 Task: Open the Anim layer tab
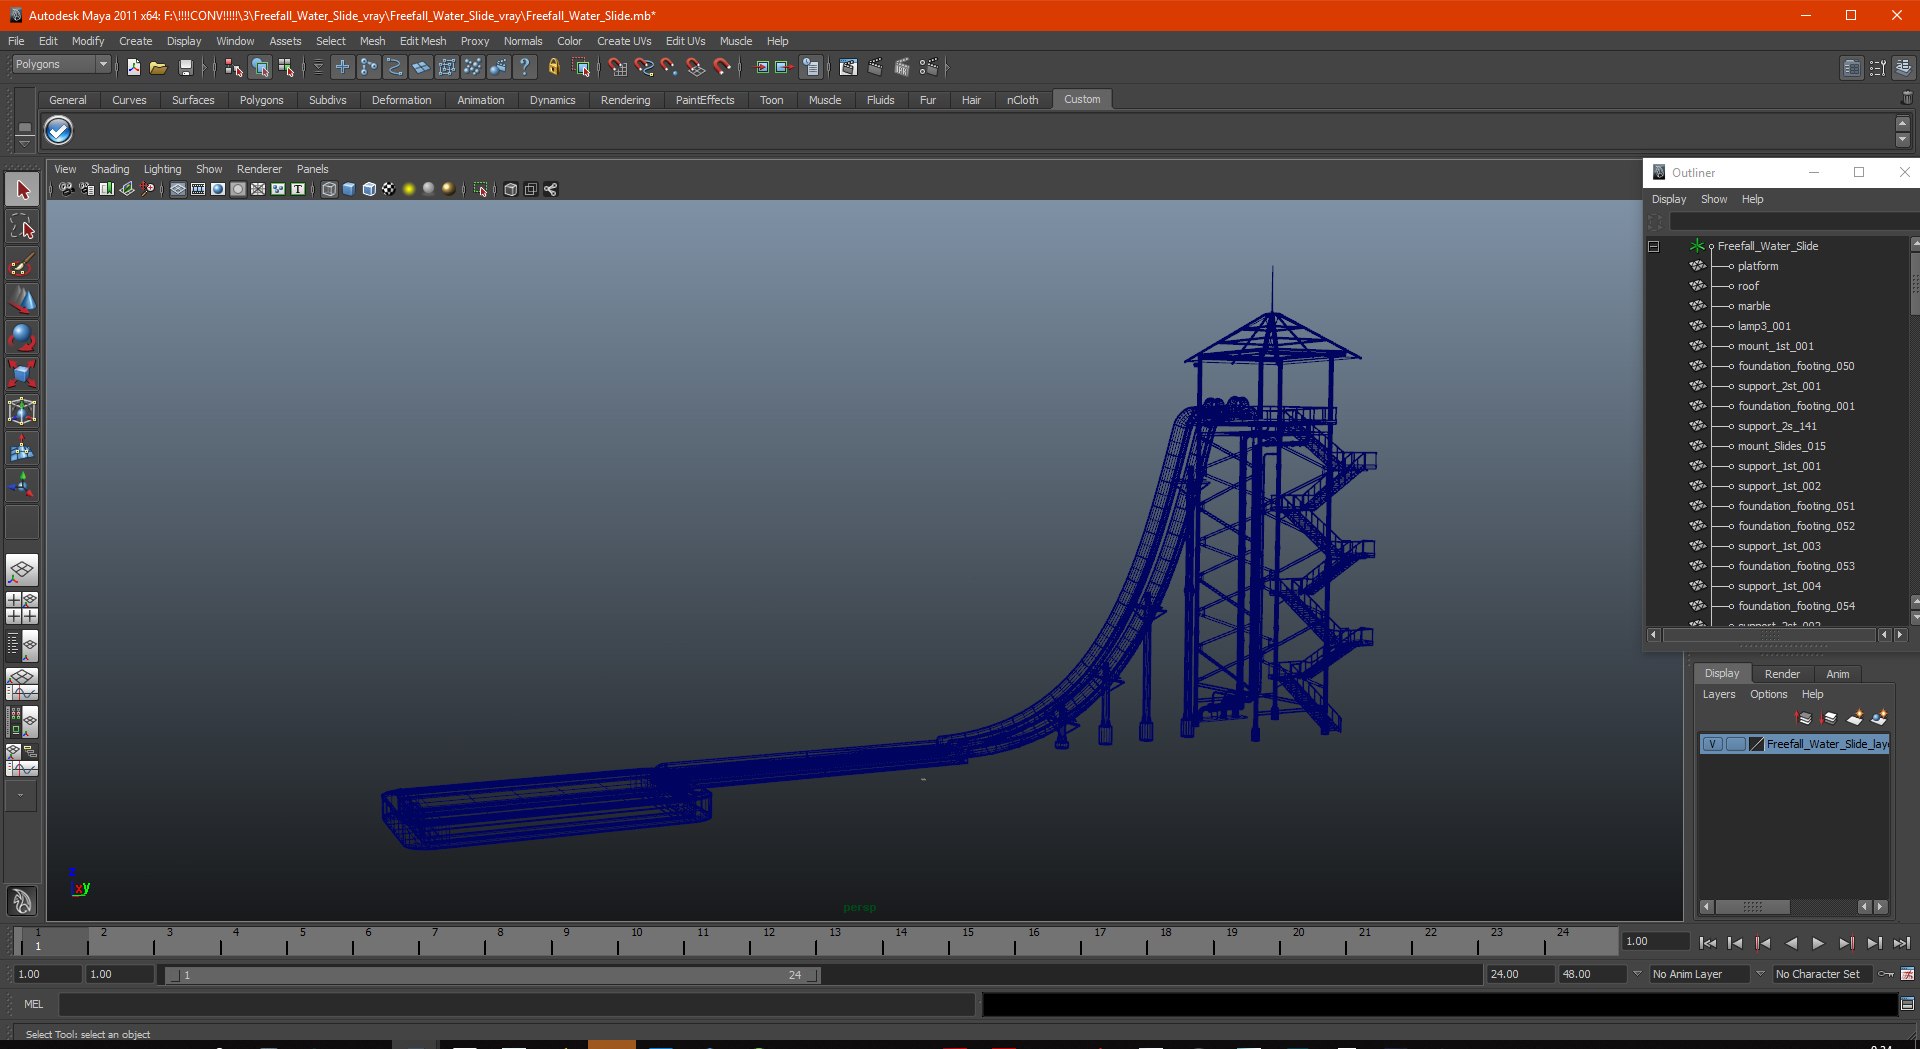1837,674
